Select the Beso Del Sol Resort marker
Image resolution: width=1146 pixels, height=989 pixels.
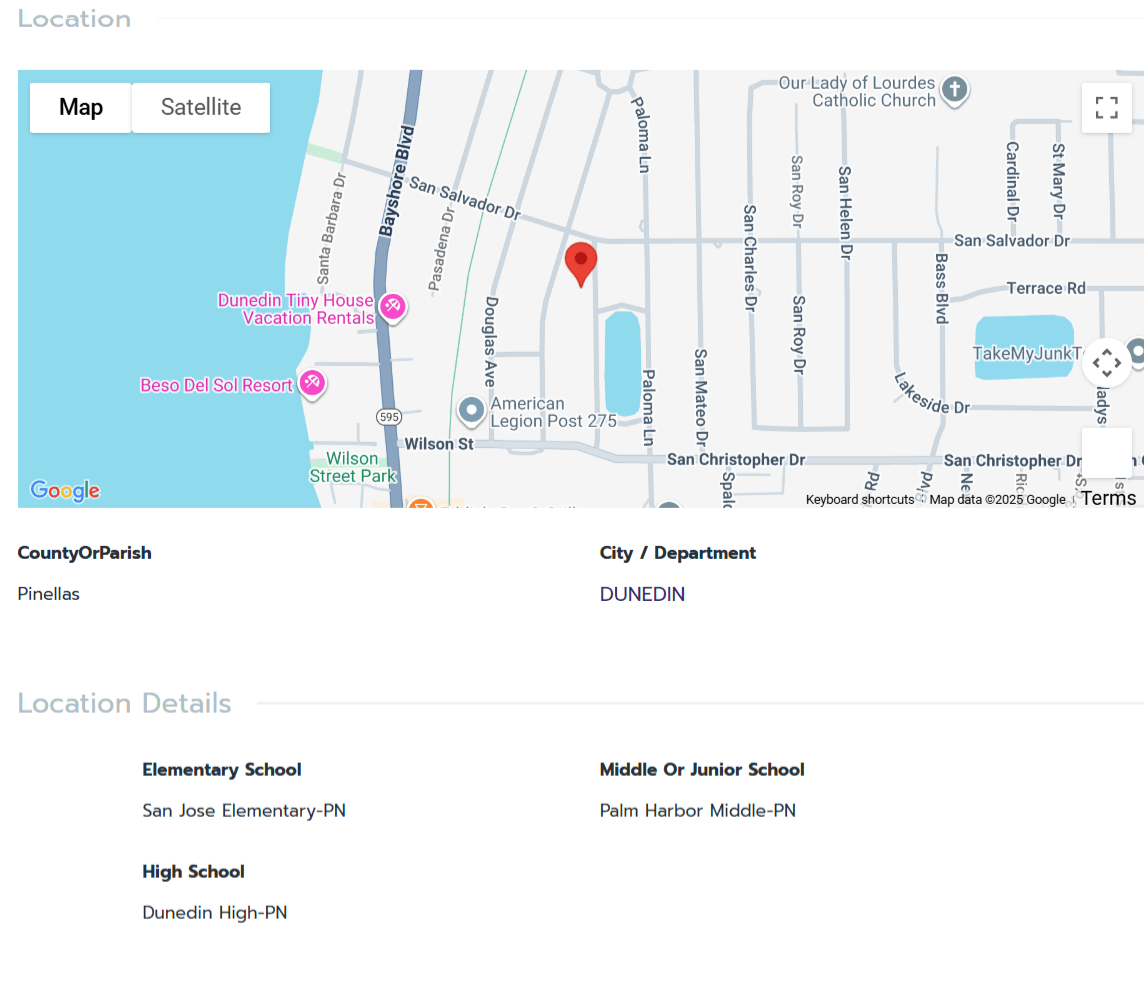pos(312,383)
